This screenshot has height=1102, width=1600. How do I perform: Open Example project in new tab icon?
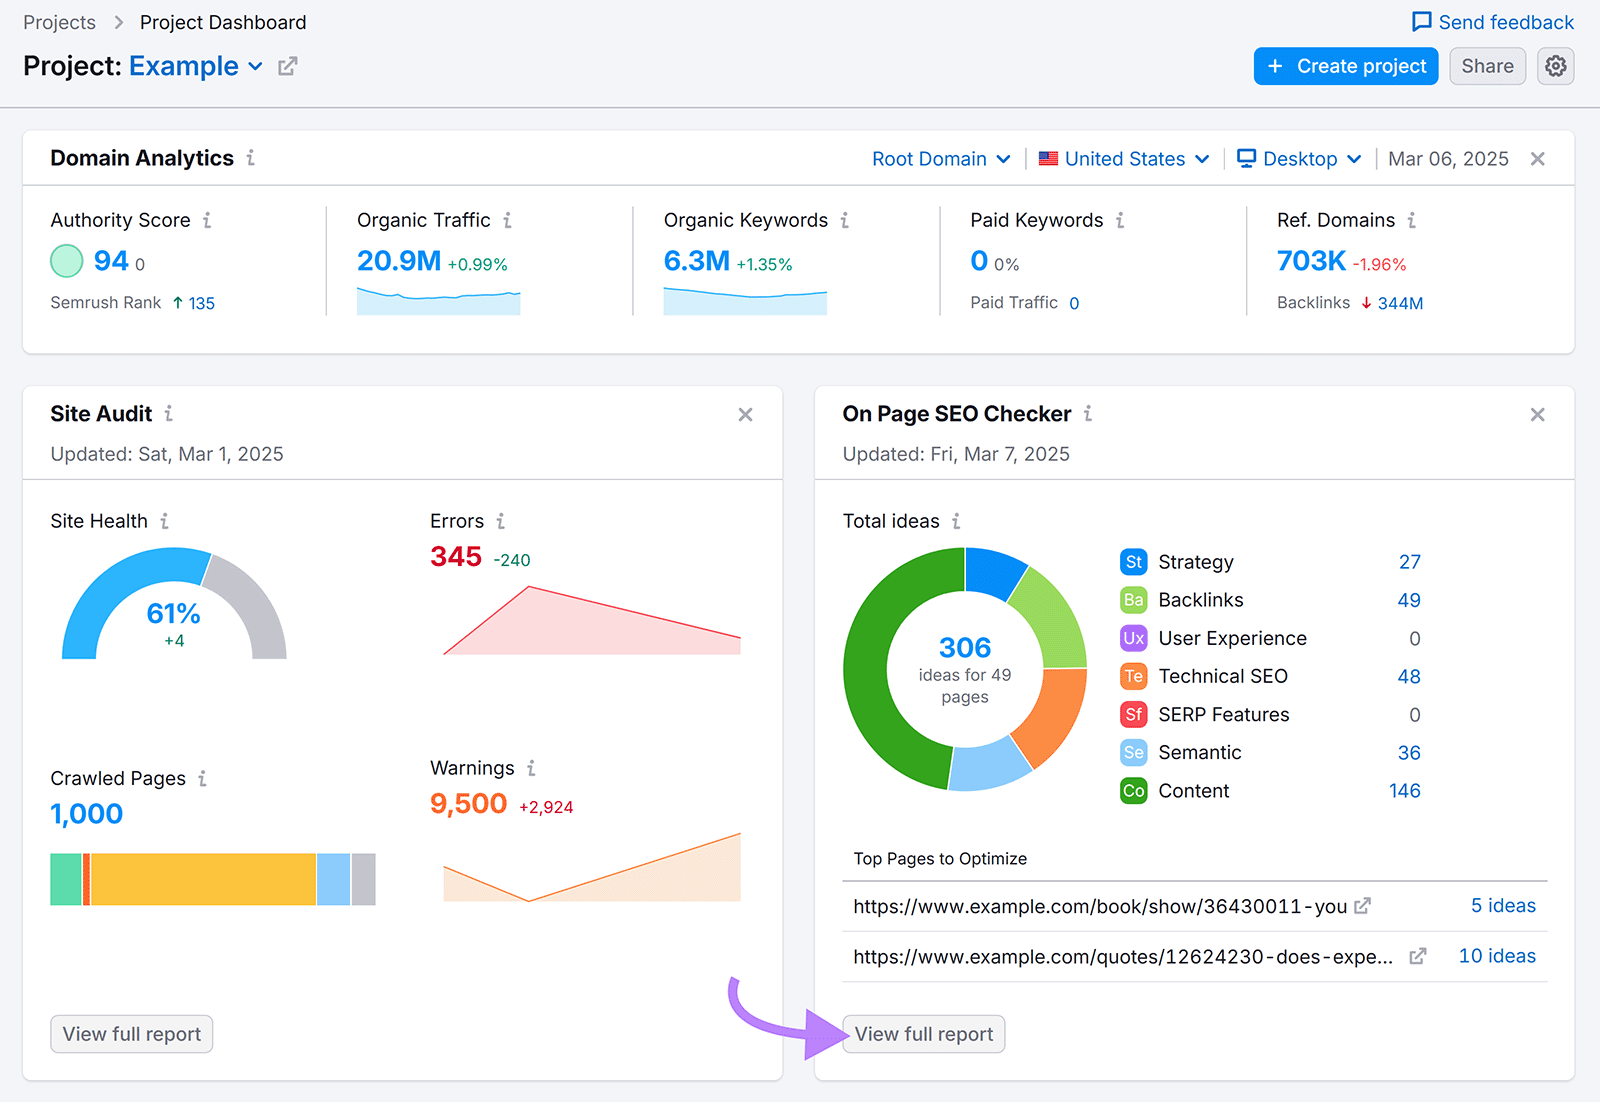[x=287, y=65]
